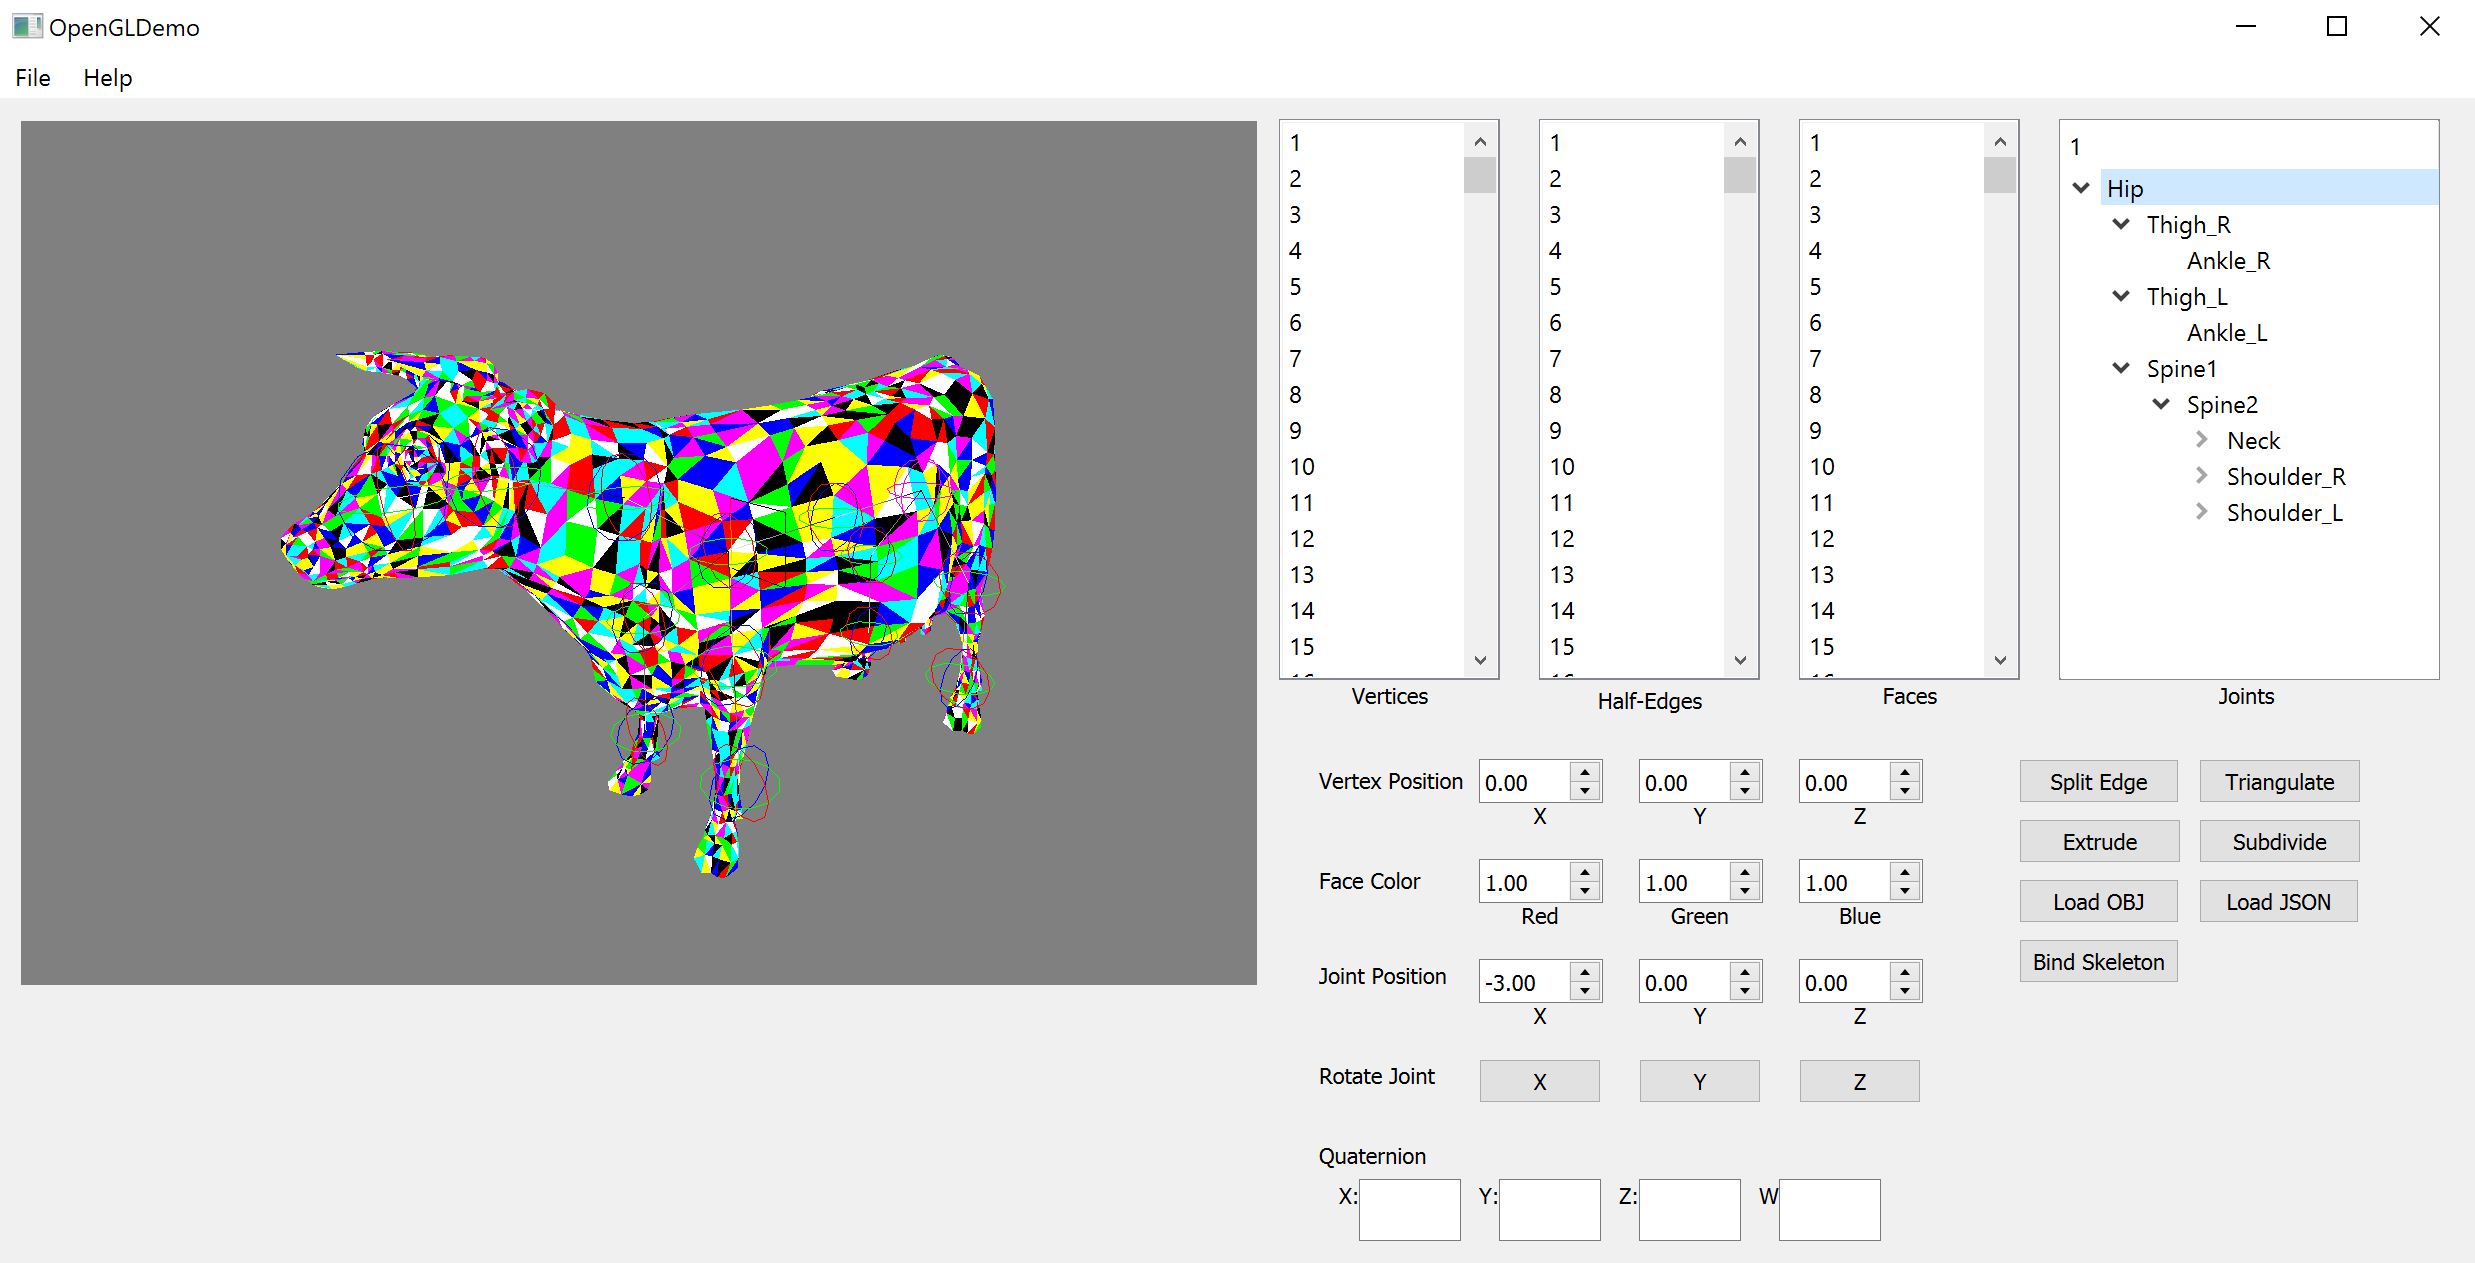Image resolution: width=2475 pixels, height=1263 pixels.
Task: Select the Ankle_R joint in tree
Action: [x=2228, y=261]
